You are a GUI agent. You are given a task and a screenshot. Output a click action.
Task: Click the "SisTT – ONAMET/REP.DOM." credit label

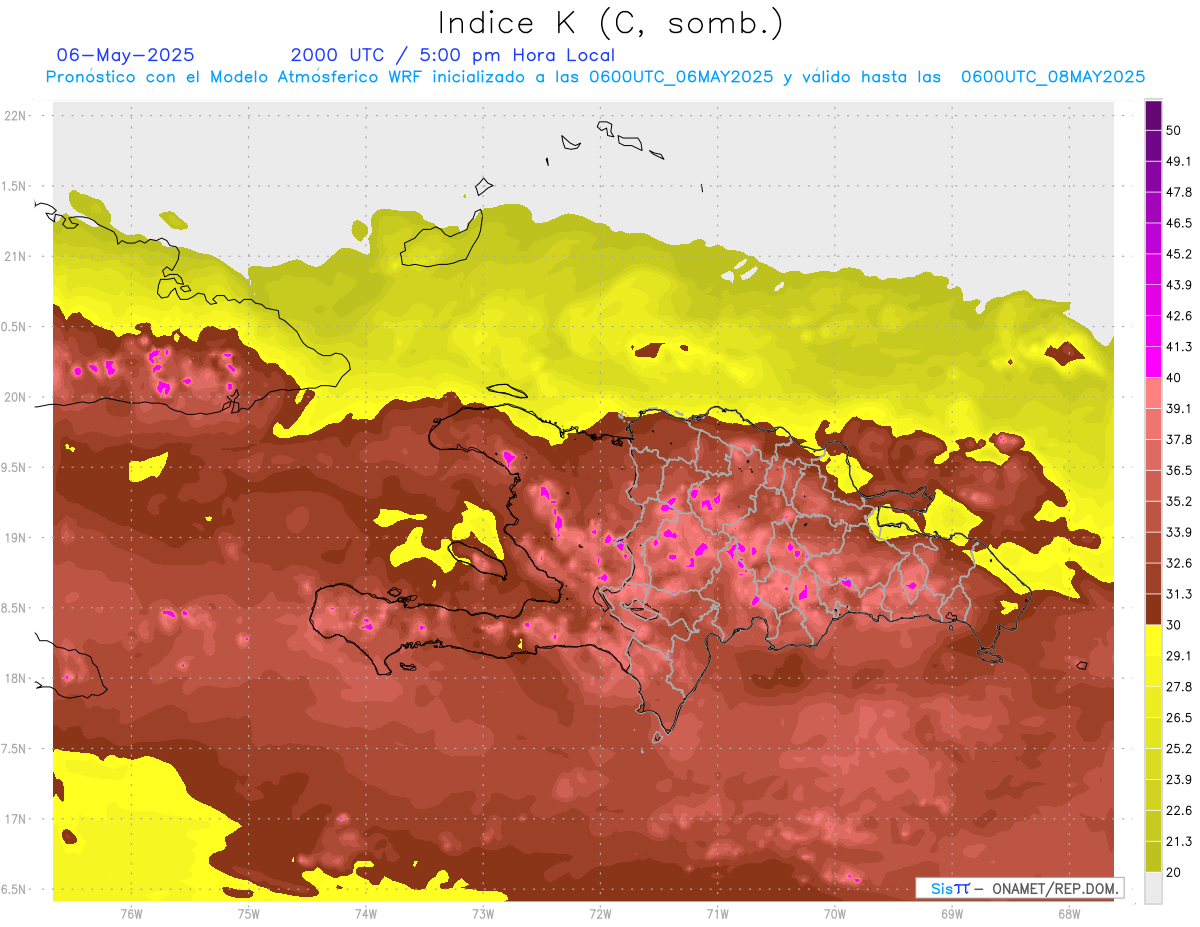(x=1020, y=888)
